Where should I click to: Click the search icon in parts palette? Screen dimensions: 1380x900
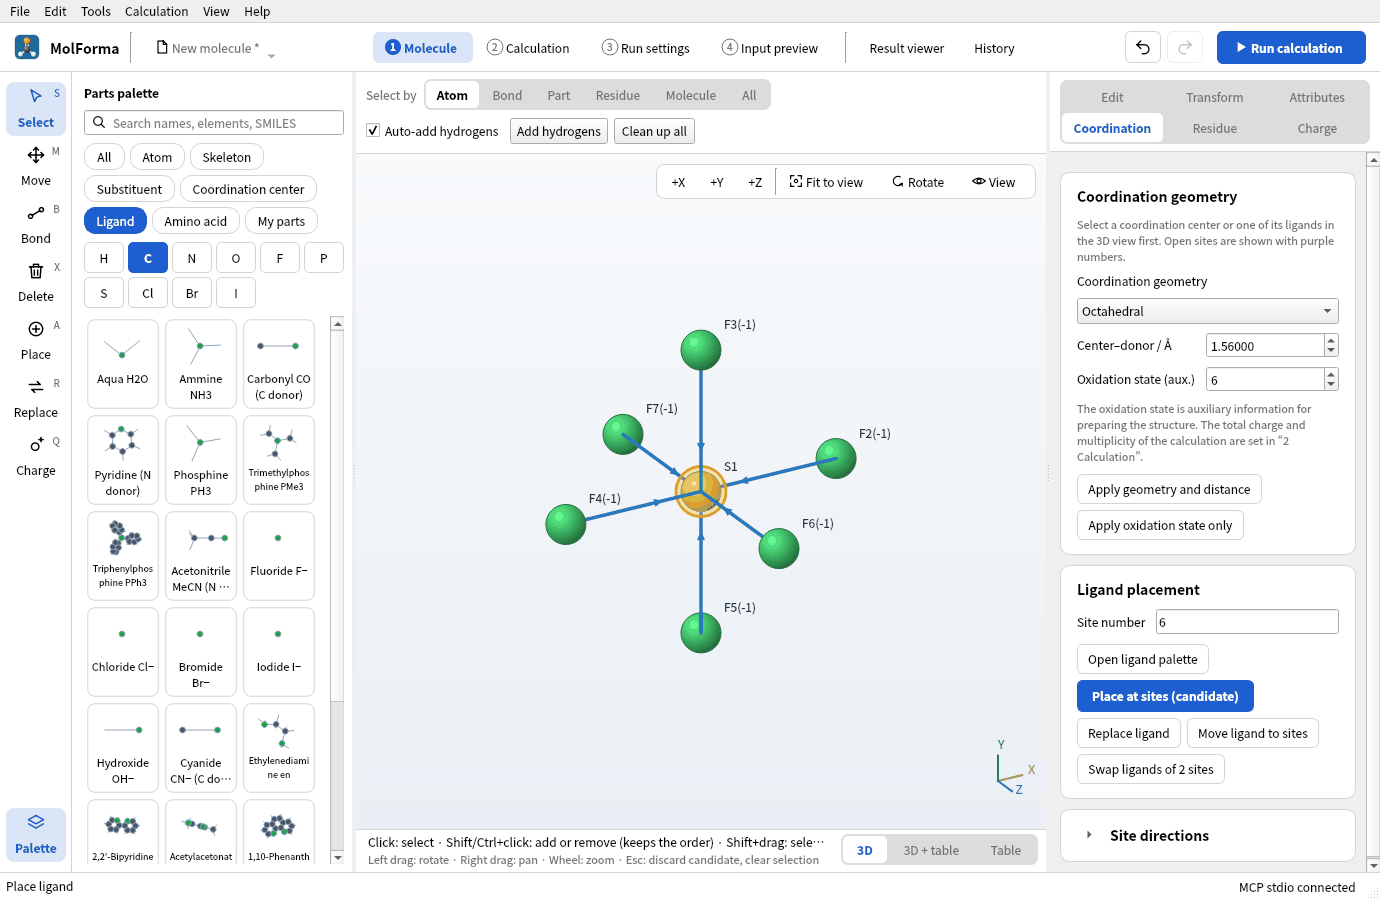[x=99, y=123]
